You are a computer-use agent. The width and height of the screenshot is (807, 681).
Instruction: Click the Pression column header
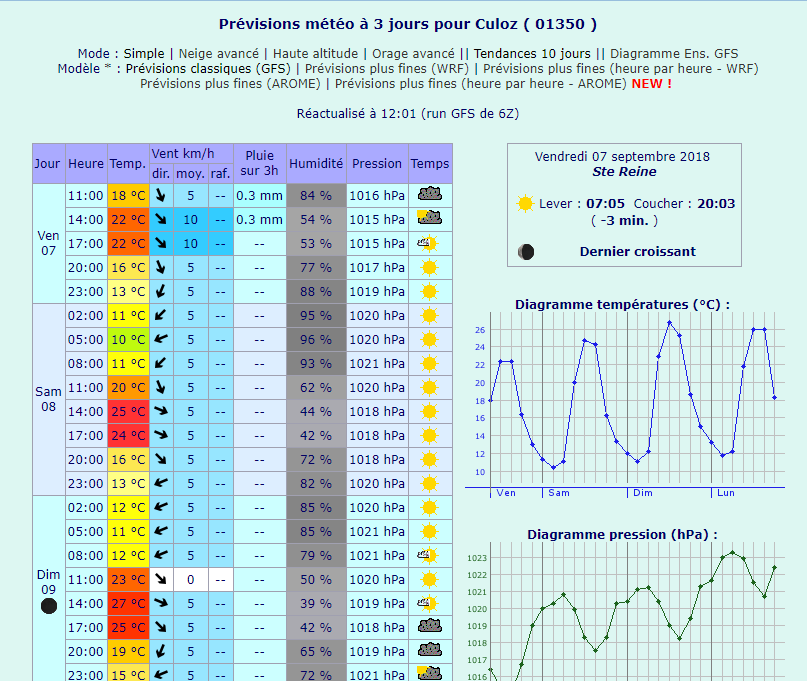[377, 164]
